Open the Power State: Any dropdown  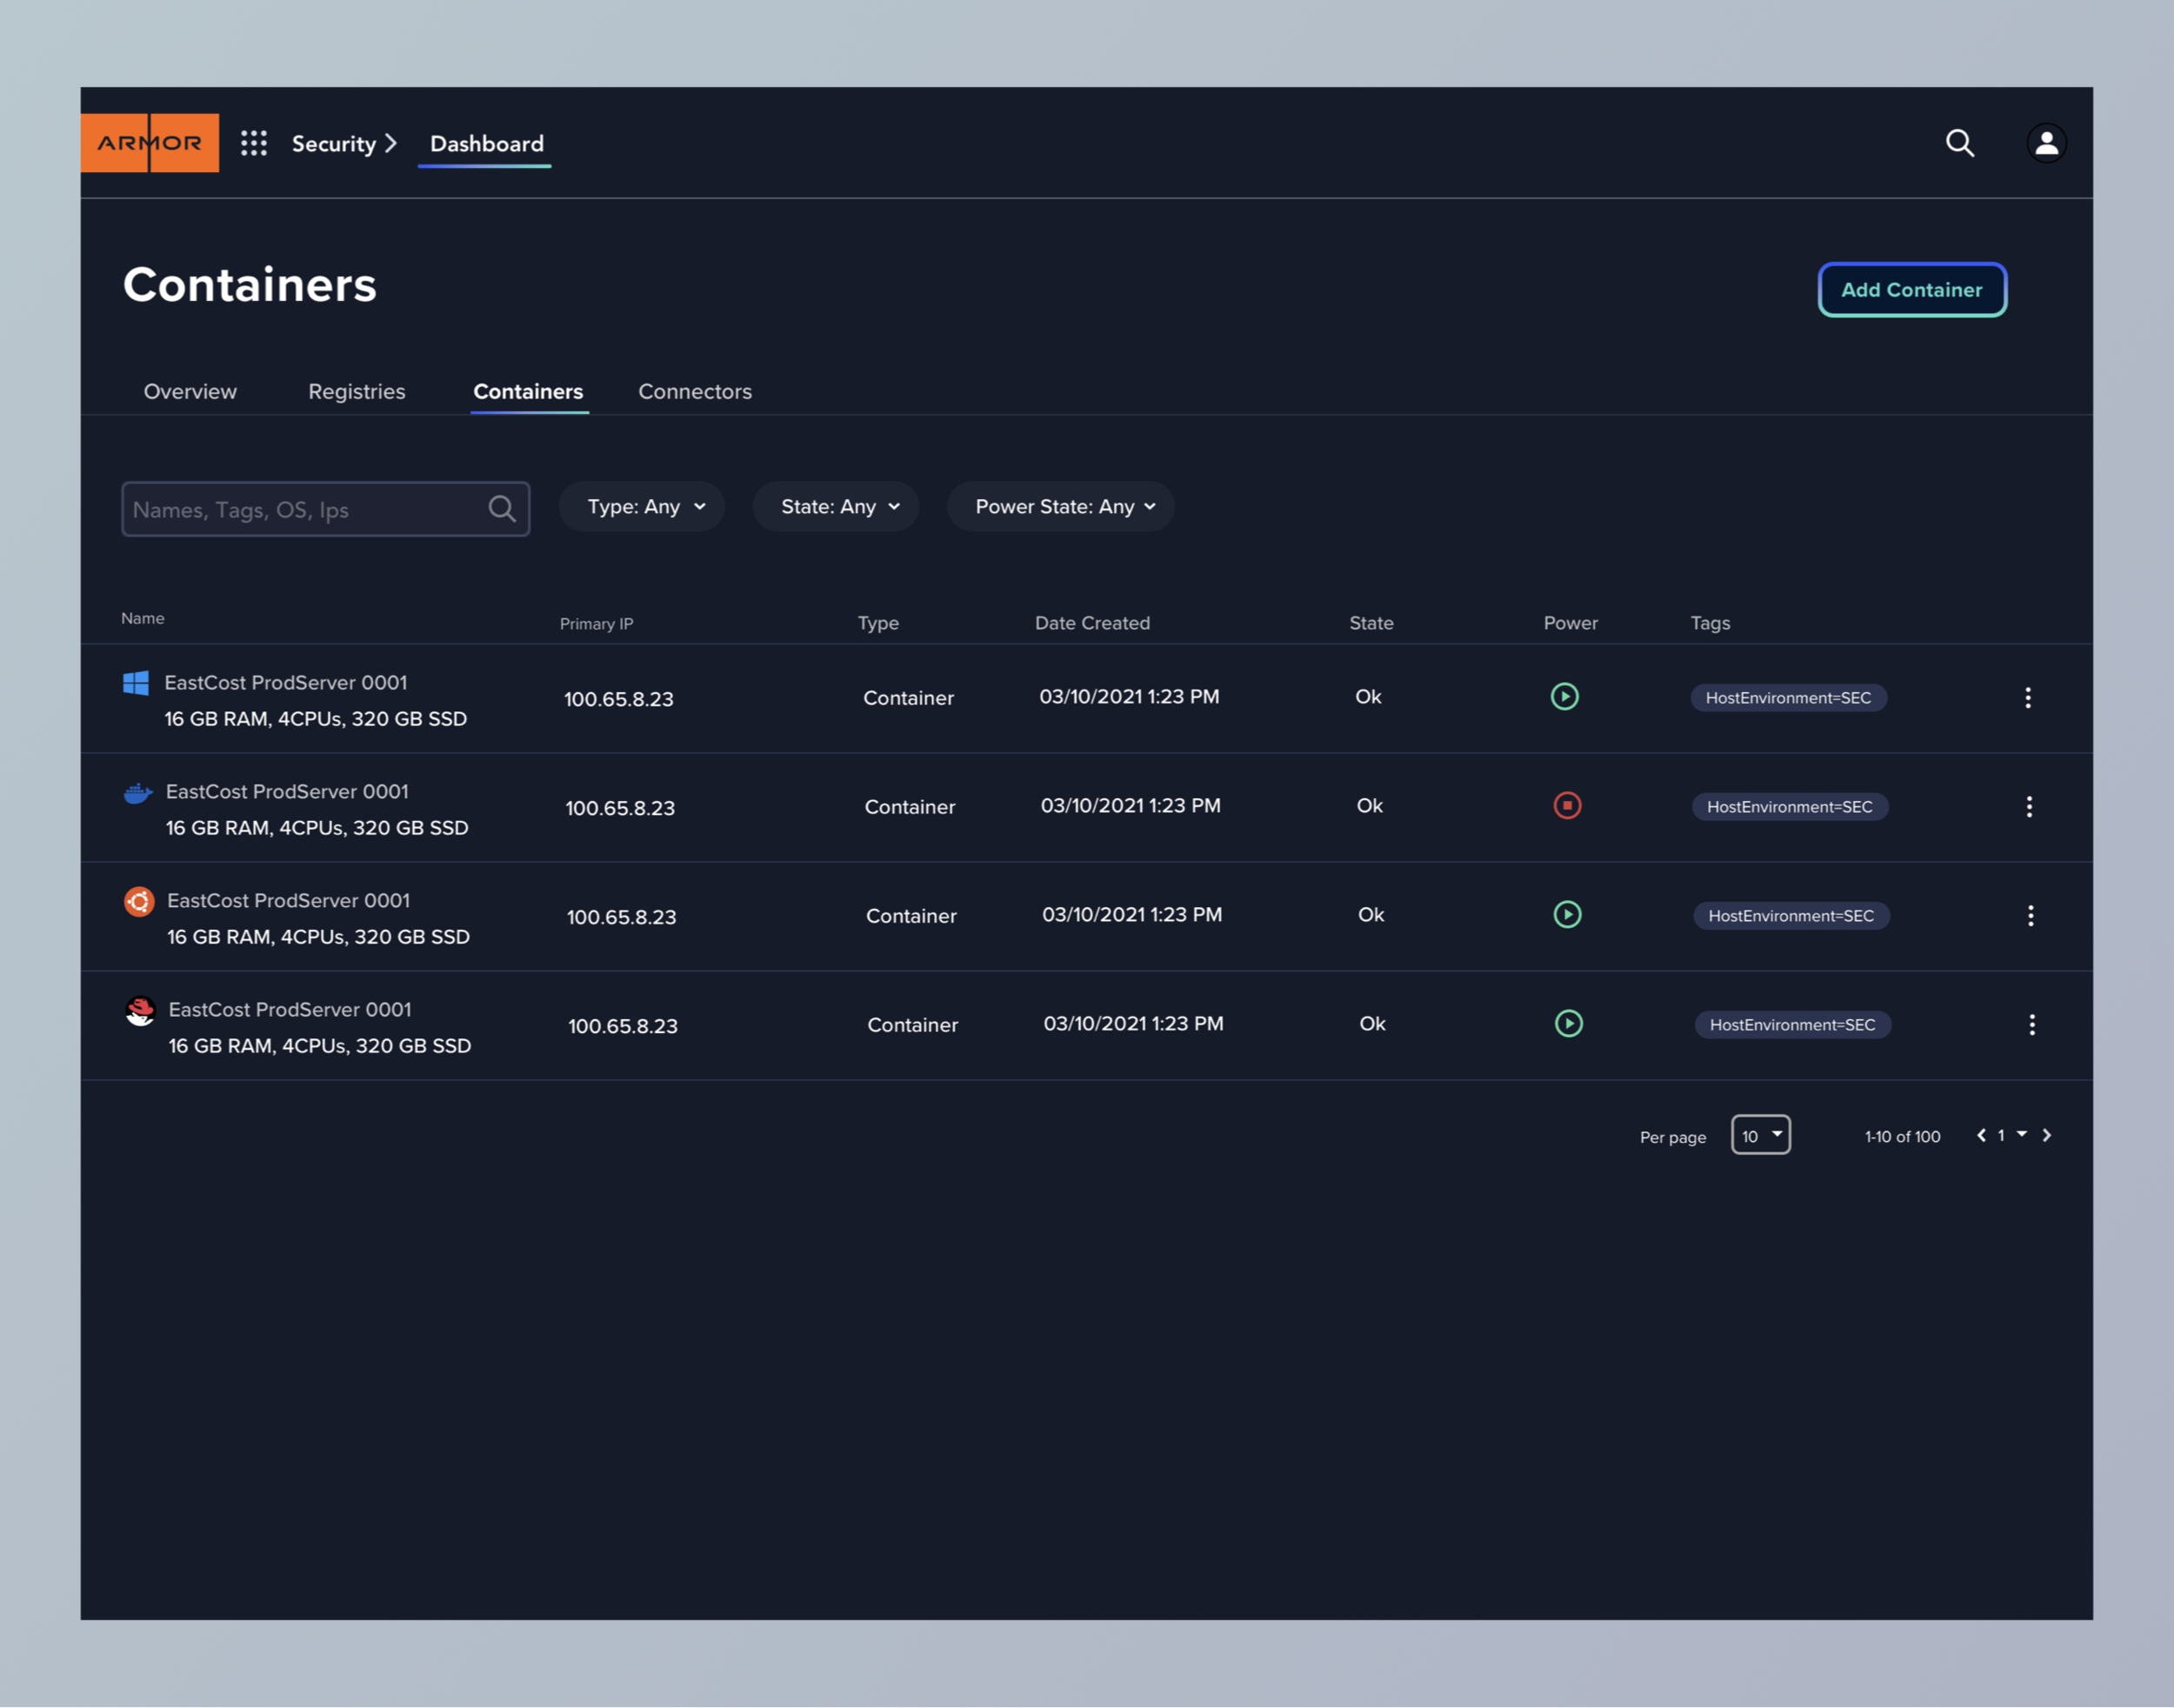[x=1062, y=507]
